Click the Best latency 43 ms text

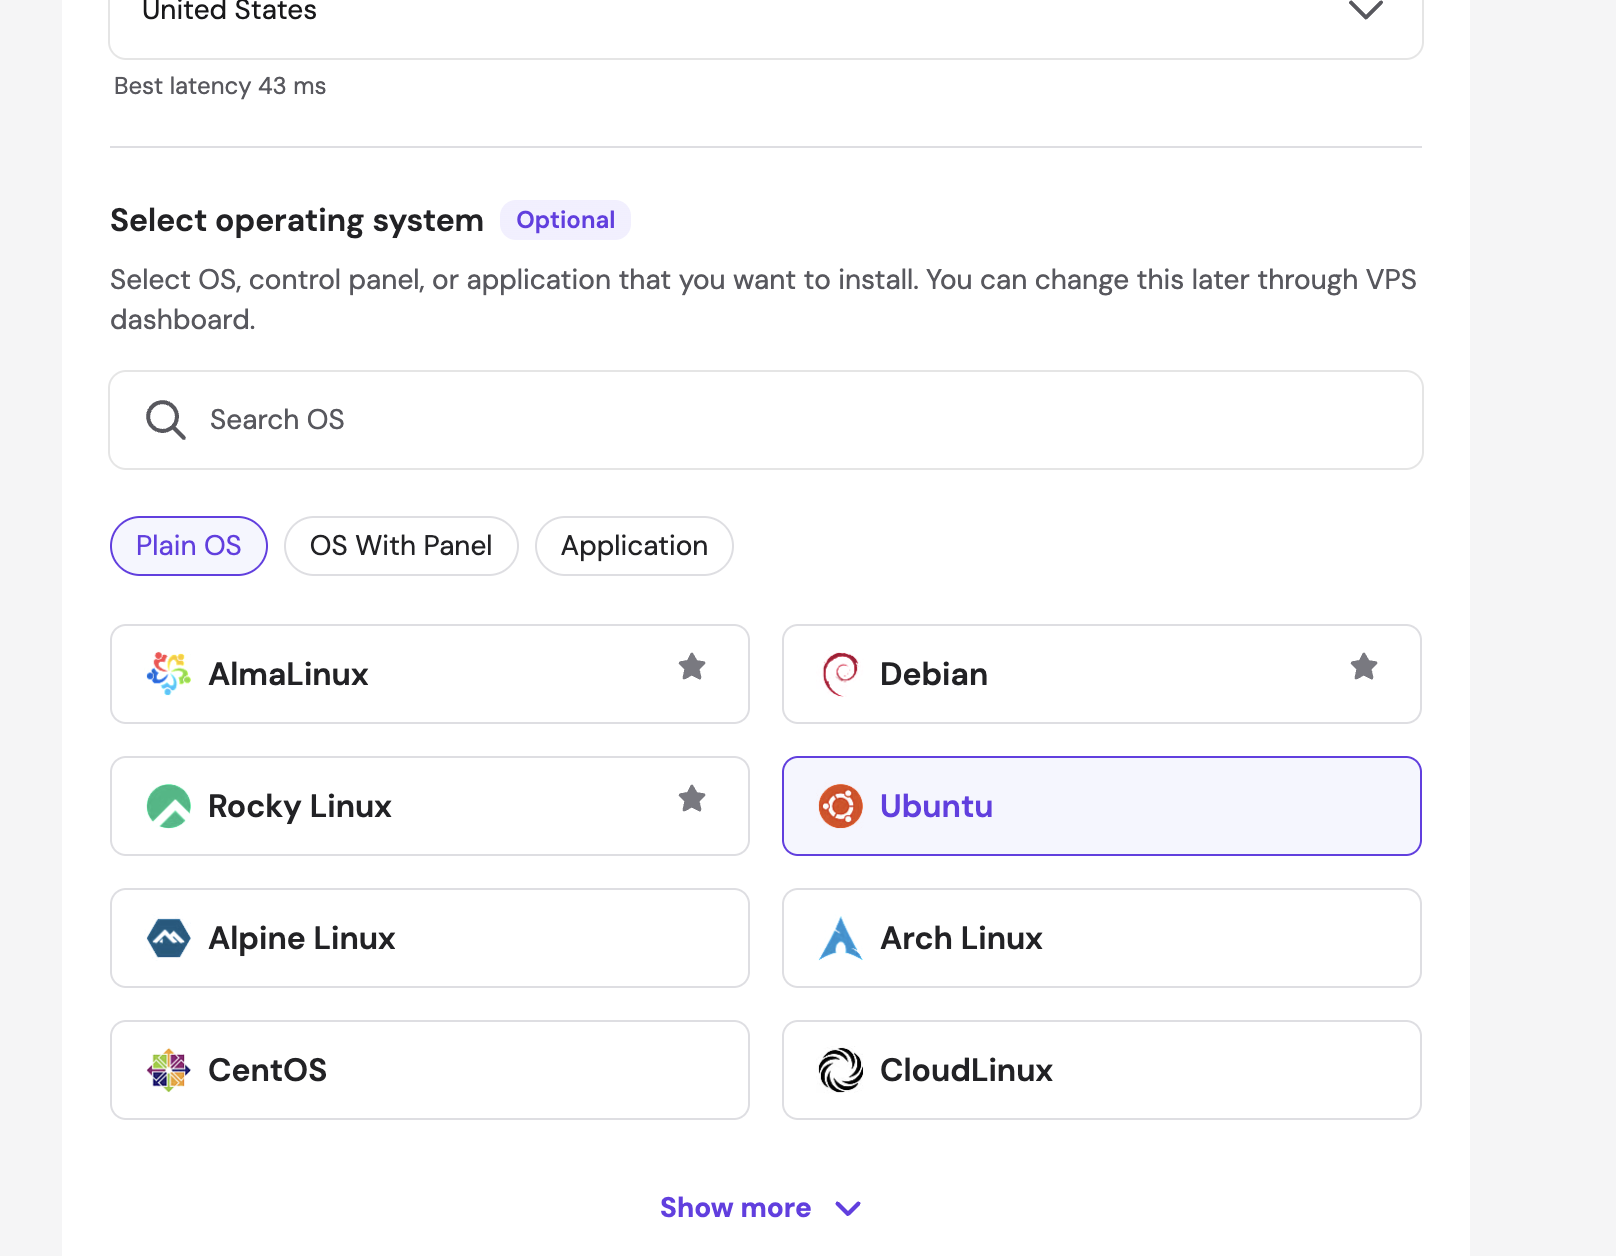(220, 86)
